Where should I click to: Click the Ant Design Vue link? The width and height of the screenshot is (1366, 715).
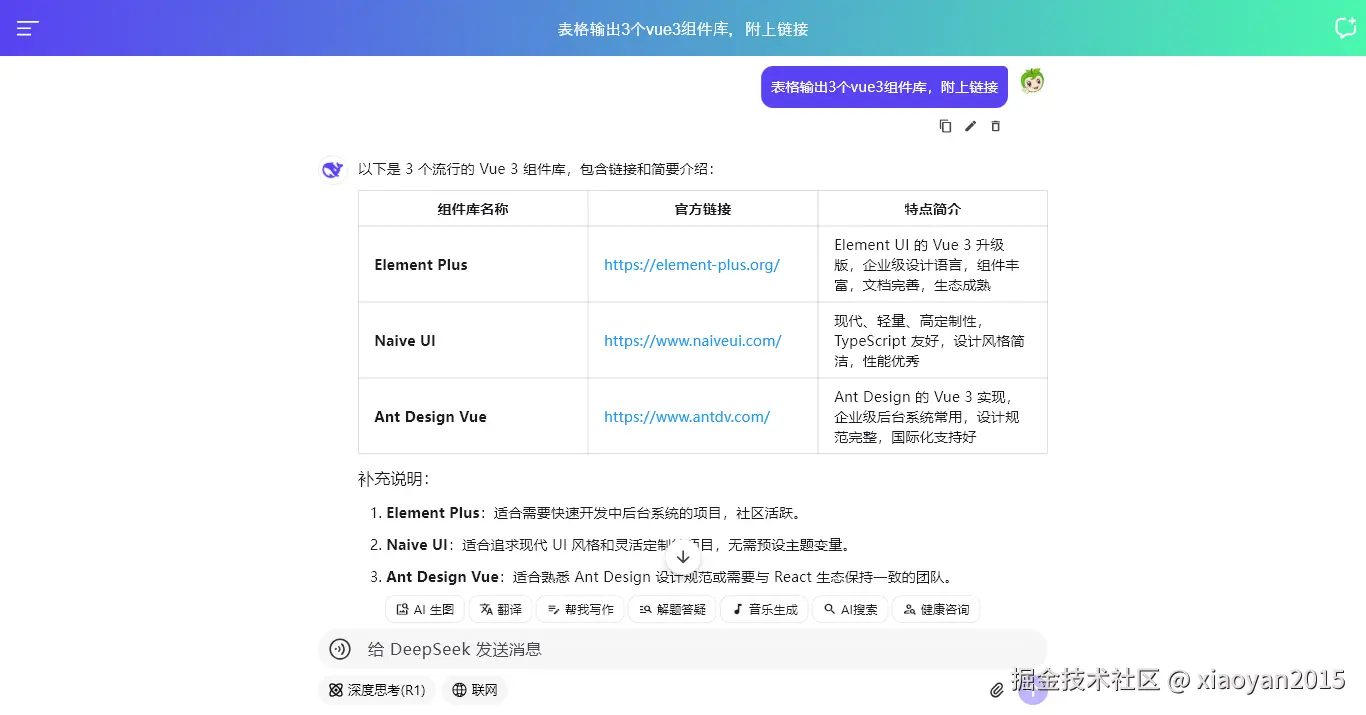tap(687, 416)
